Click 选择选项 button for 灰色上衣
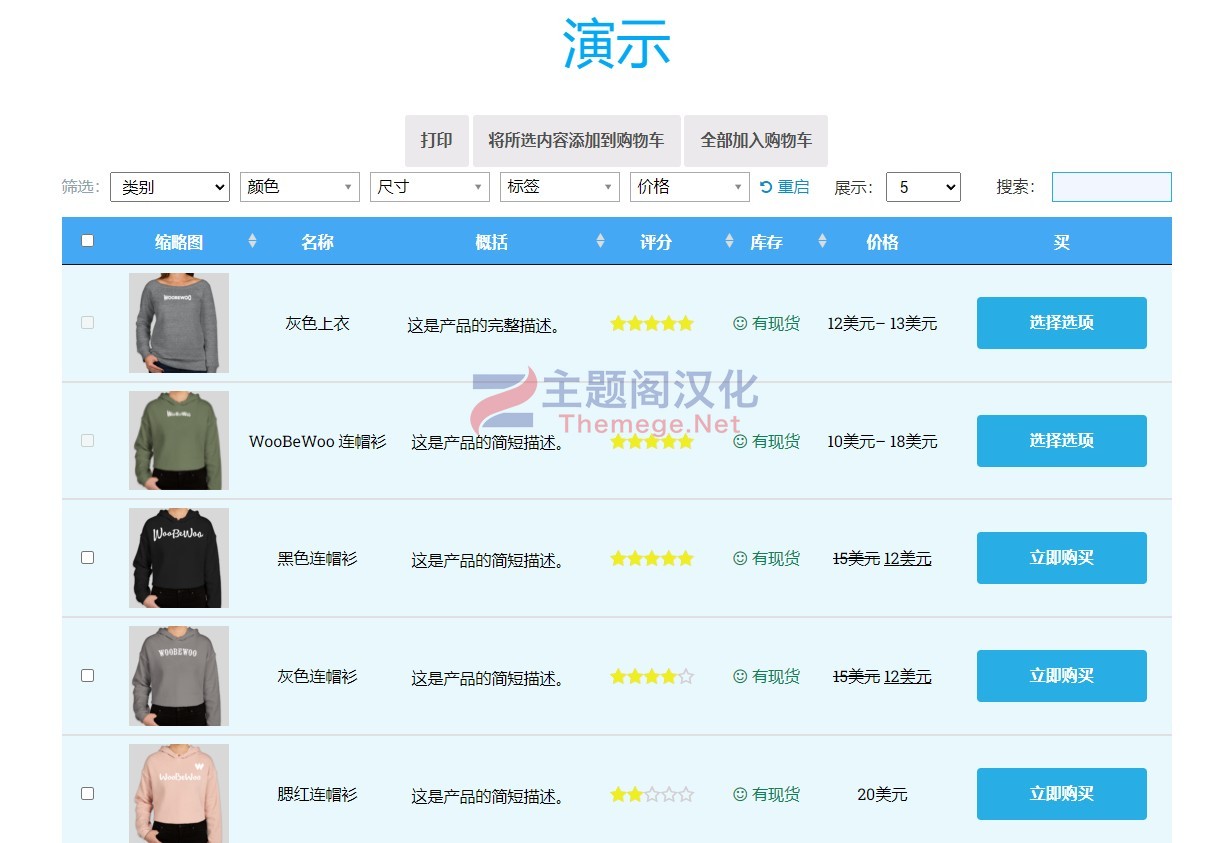This screenshot has height=843, width=1231. [x=1062, y=323]
